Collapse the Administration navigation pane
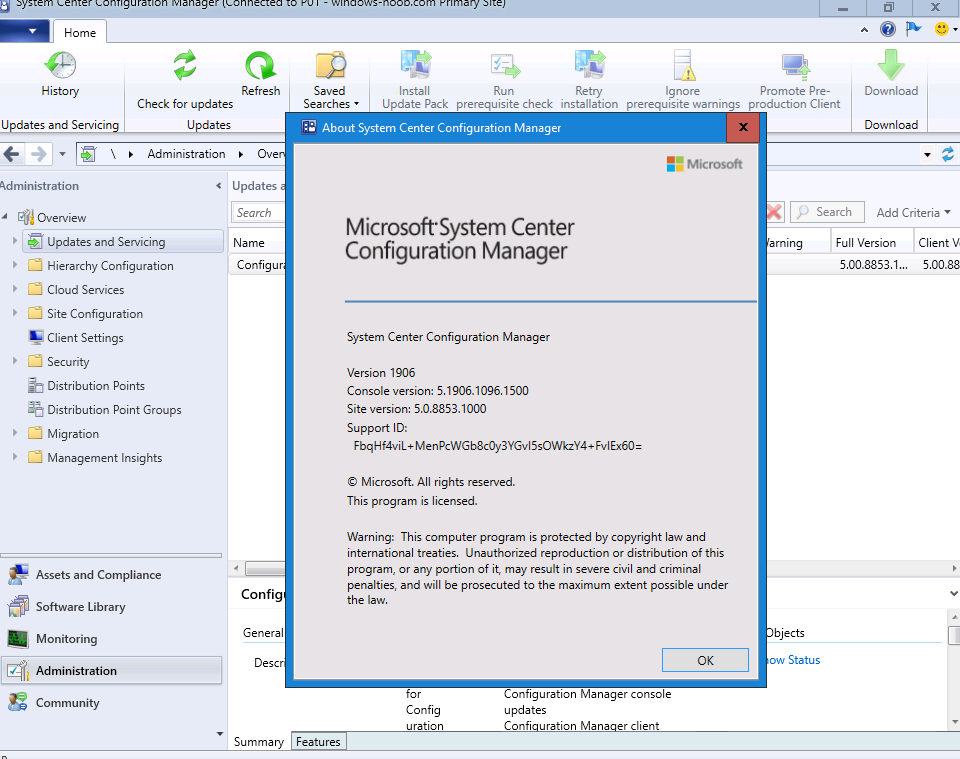The height and width of the screenshot is (759, 960). pos(219,185)
